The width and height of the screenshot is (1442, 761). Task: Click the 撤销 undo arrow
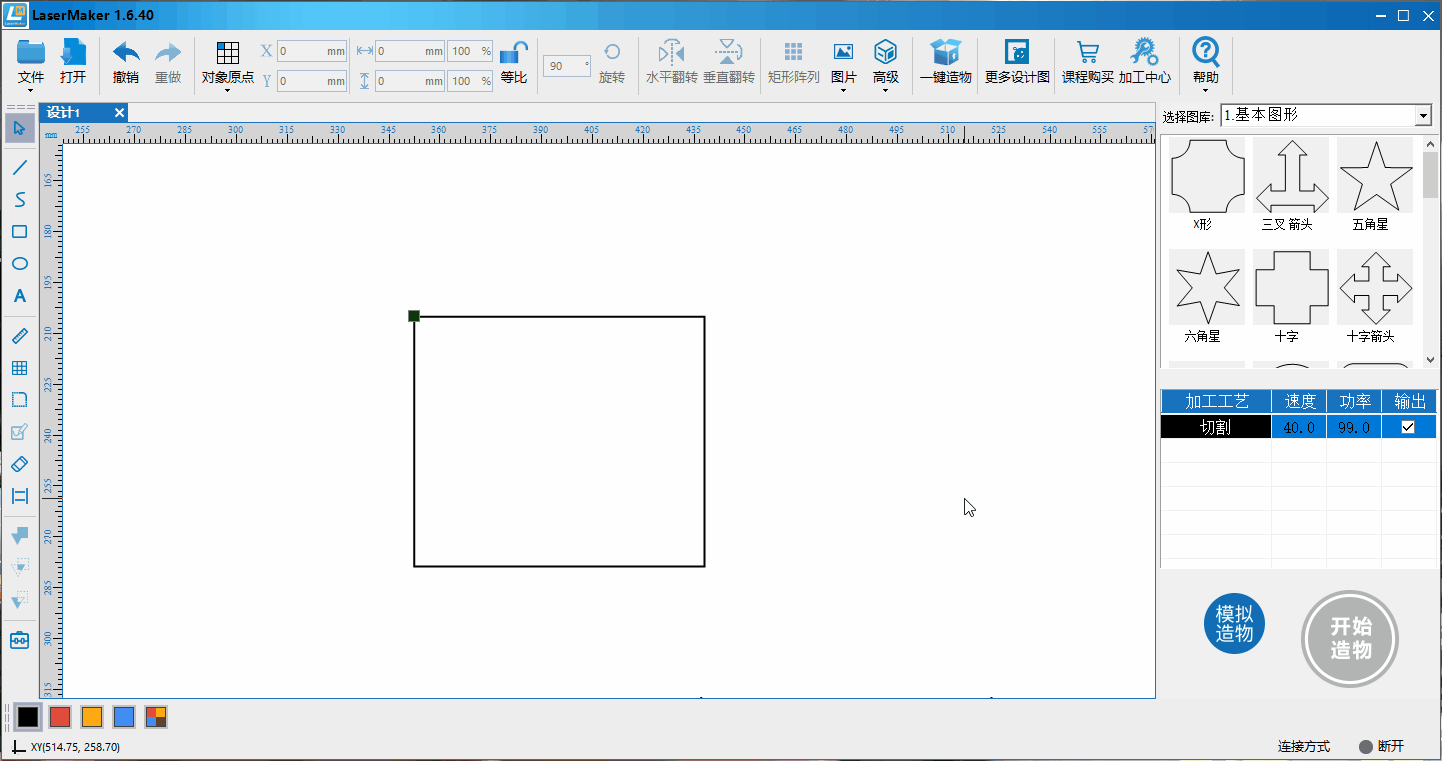pyautogui.click(x=126, y=52)
